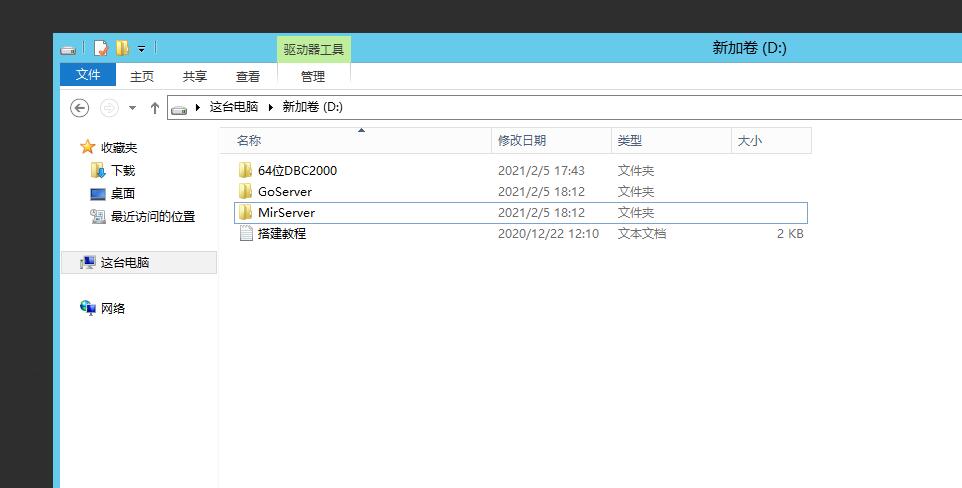This screenshot has height=488, width=962.
Task: Sort files by the 修改日期 column header
Action: pyautogui.click(x=522, y=141)
